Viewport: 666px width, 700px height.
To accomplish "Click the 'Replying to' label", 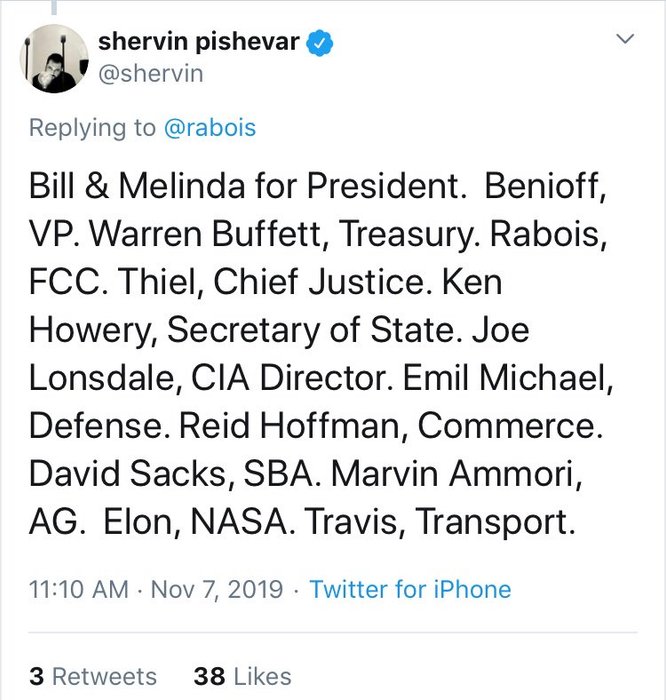I will click(x=93, y=128).
